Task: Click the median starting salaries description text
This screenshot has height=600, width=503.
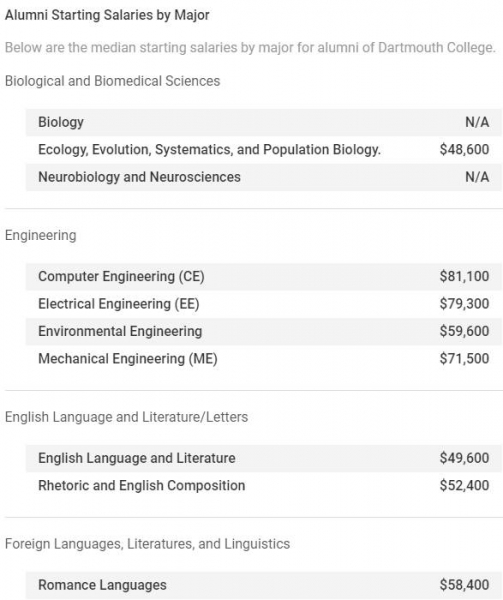Action: click(x=250, y=48)
